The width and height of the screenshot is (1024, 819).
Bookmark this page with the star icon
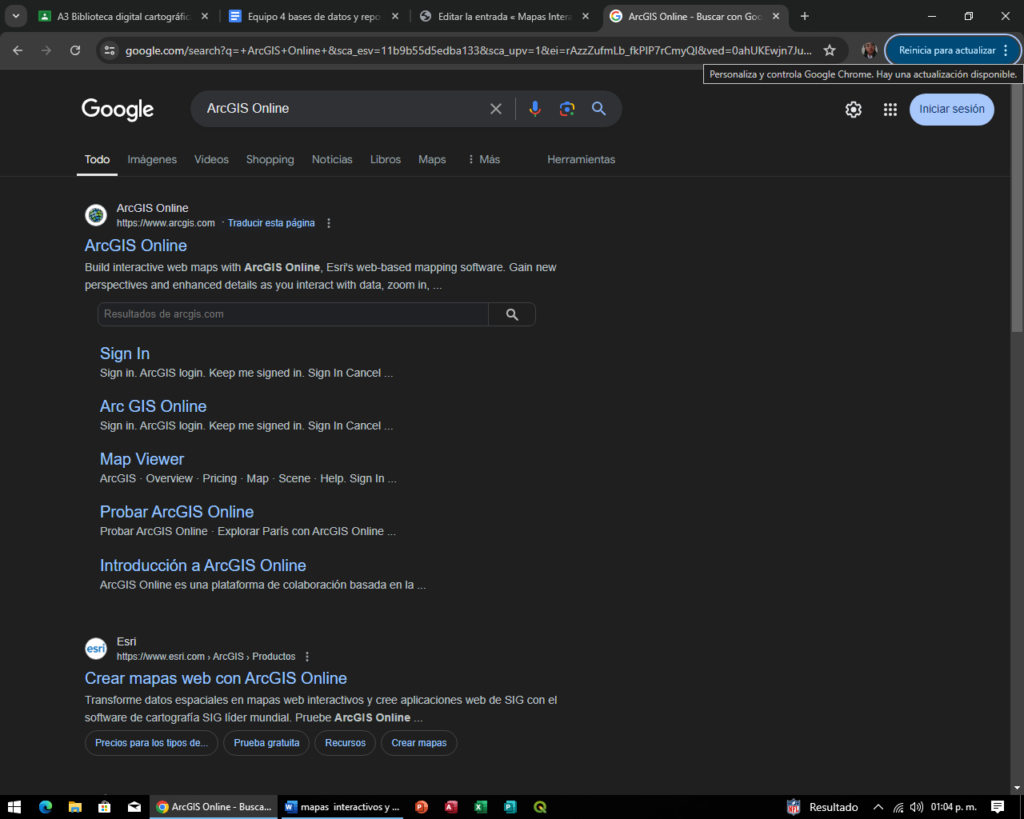click(x=829, y=50)
